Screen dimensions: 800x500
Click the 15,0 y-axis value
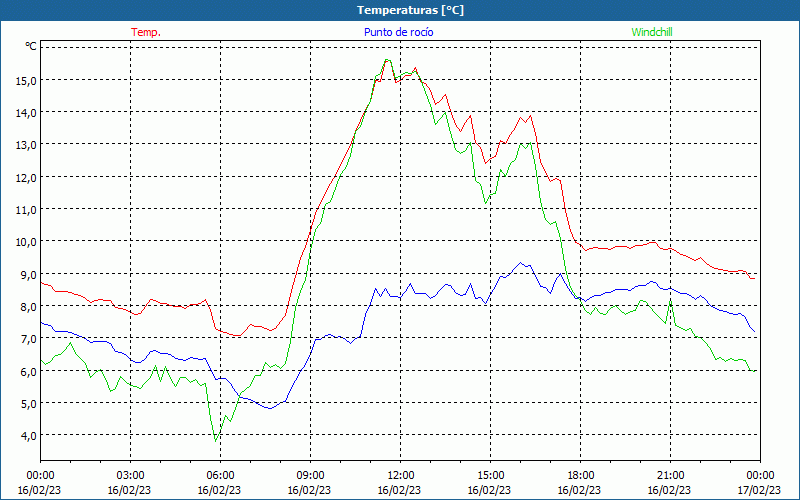point(27,80)
